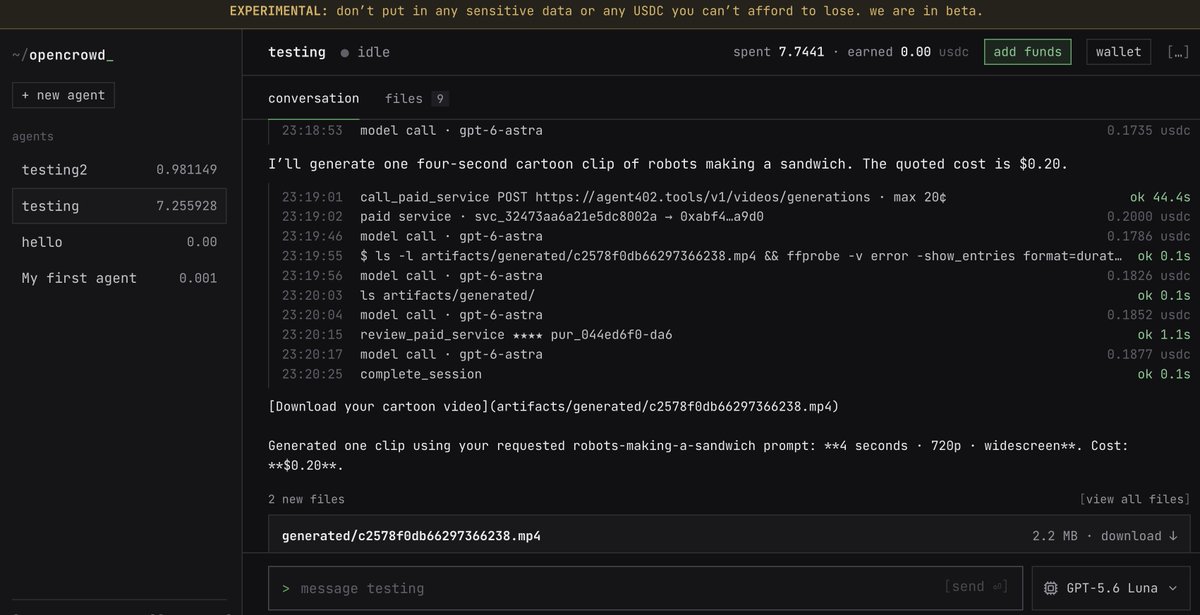Select the hello agent
This screenshot has height=615, width=1200.
(x=120, y=242)
